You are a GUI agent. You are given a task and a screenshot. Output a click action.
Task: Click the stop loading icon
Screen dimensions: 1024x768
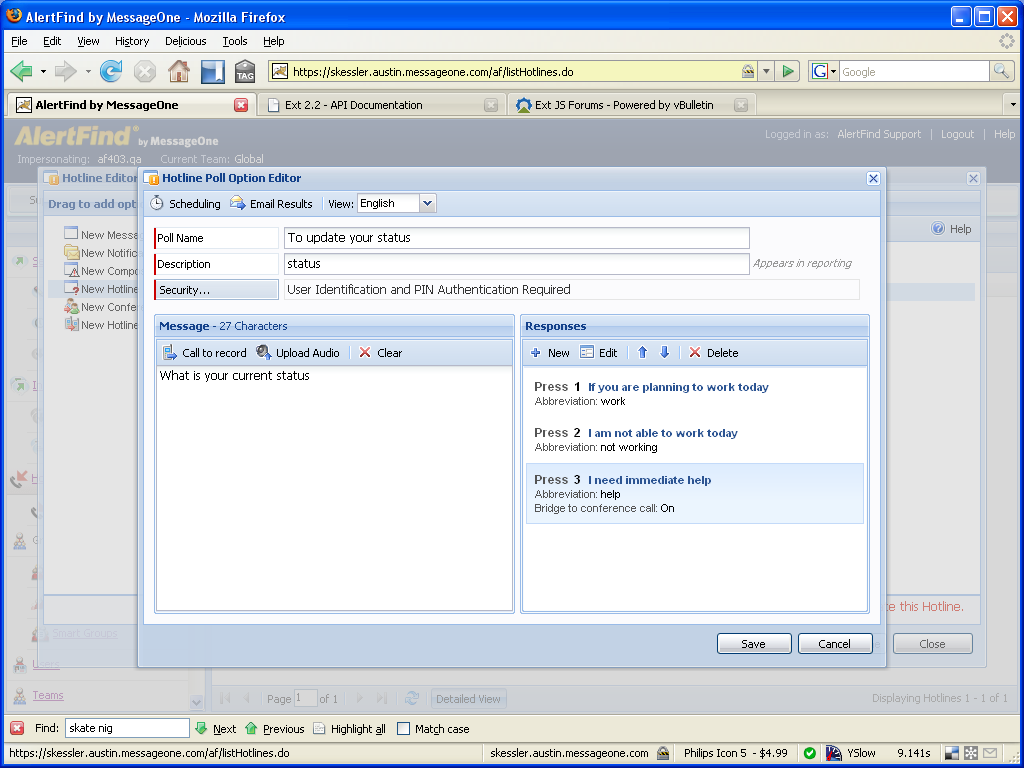(145, 71)
